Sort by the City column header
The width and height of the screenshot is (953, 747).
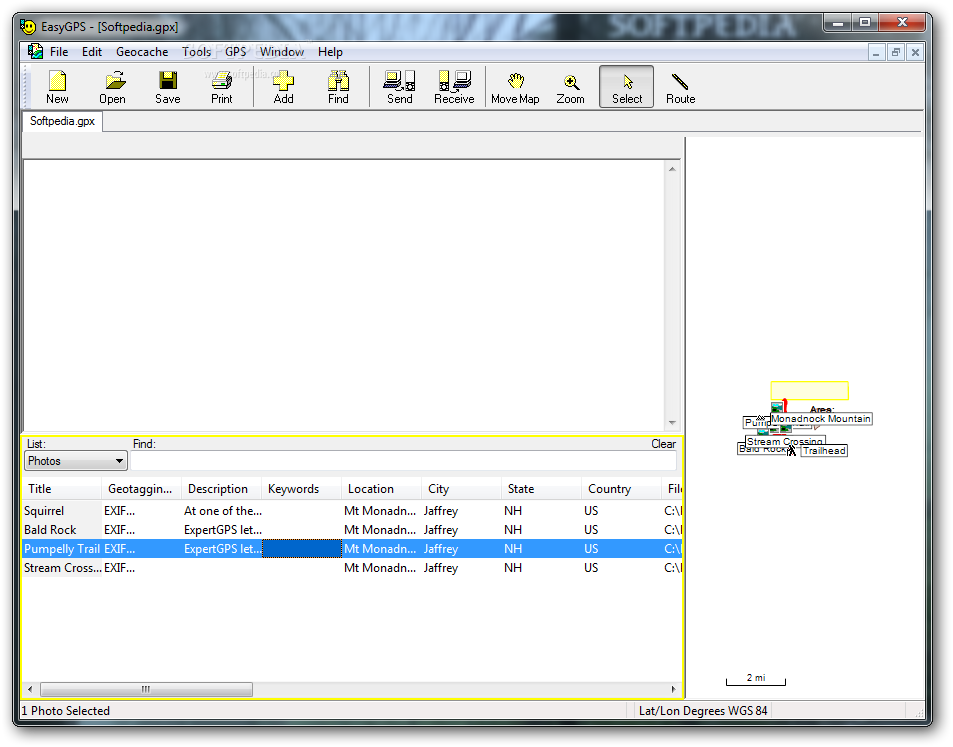pos(461,489)
